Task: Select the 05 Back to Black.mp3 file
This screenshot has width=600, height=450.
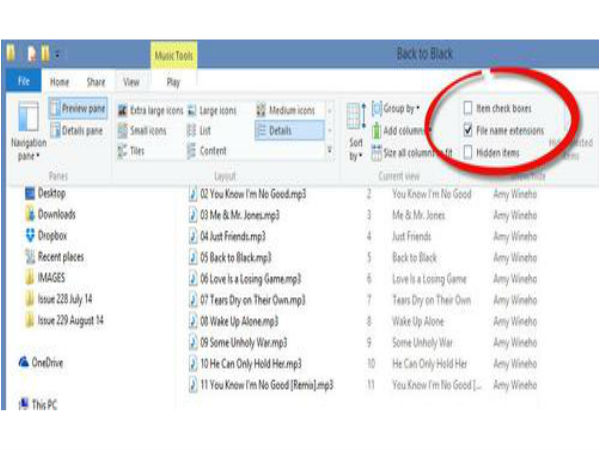Action: point(236,258)
